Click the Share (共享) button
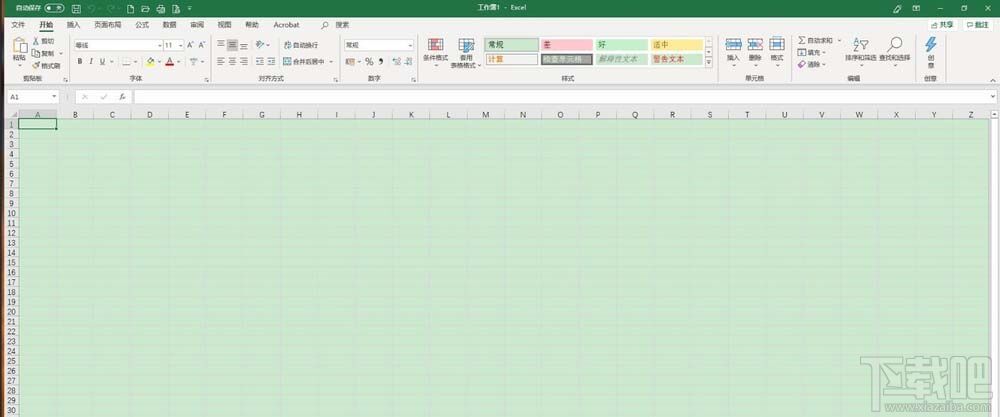This screenshot has height=417, width=1000. pos(941,24)
